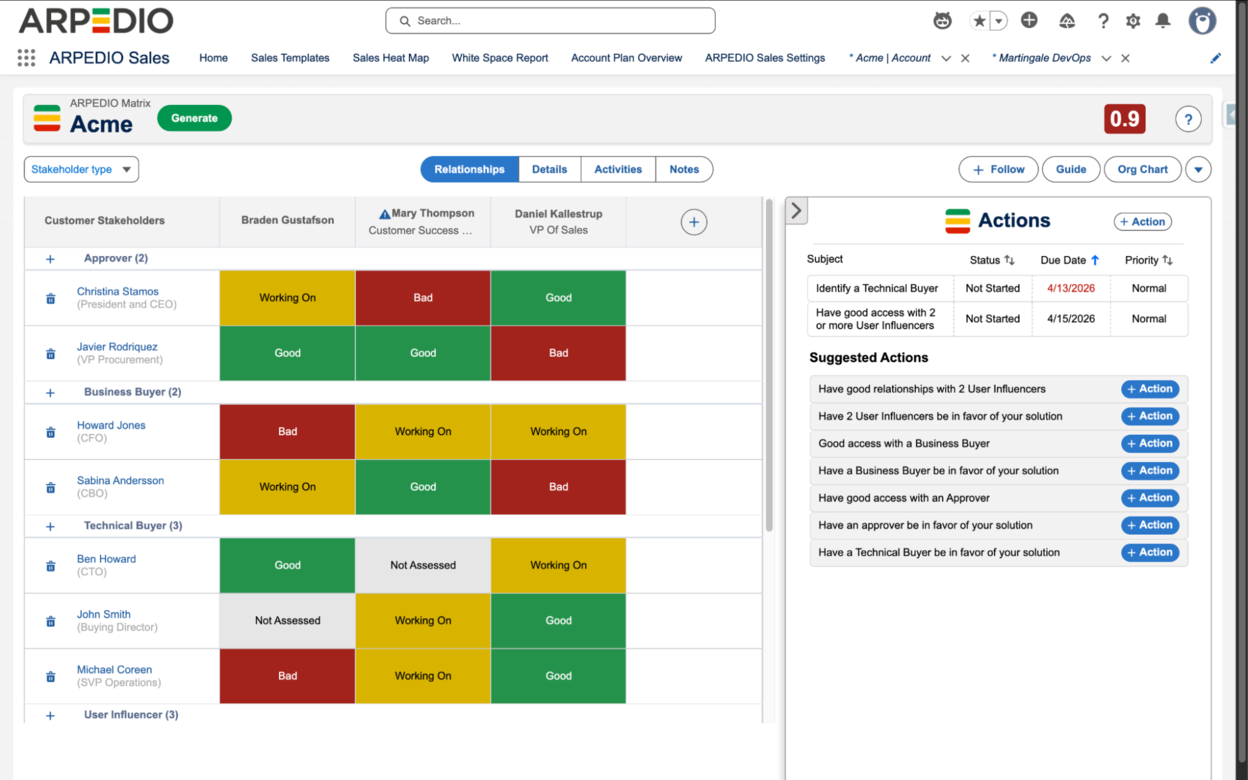The width and height of the screenshot is (1248, 780).
Task: Sort actions by Status column
Action: [x=1009, y=260]
